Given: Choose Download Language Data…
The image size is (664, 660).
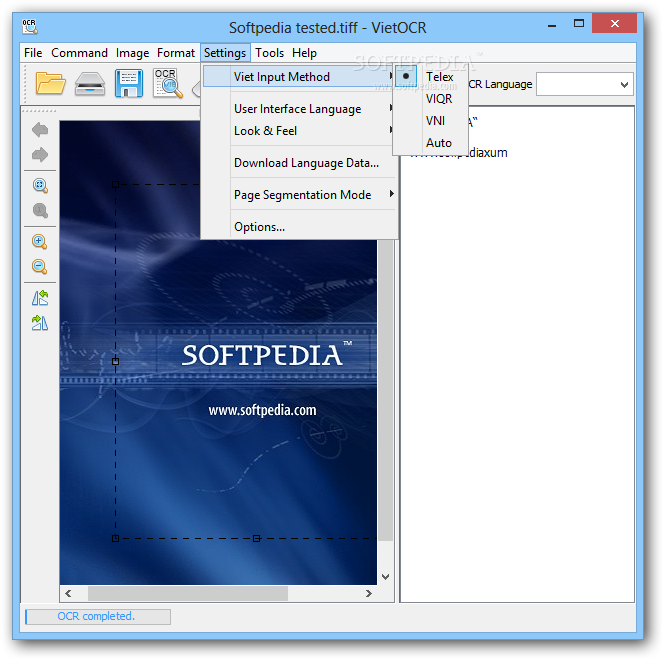Looking at the screenshot, I should (299, 163).
